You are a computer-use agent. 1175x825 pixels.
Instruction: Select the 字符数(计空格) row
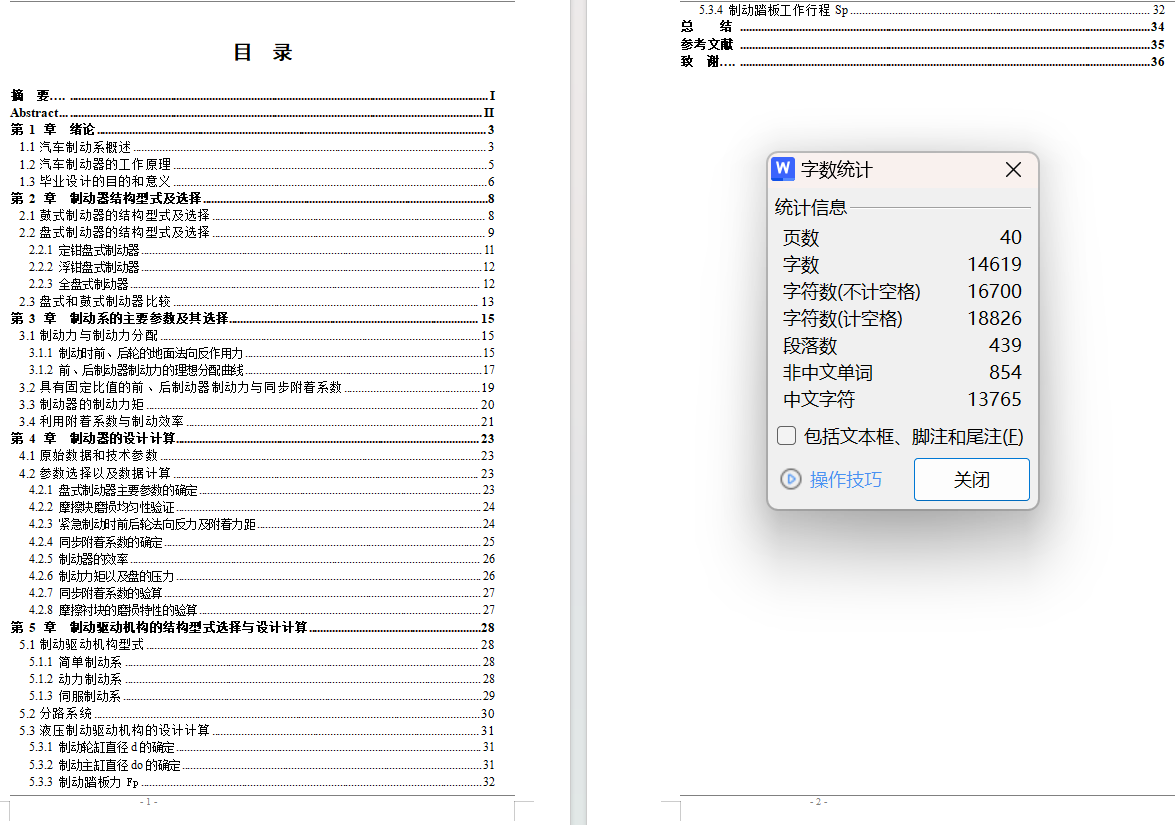902,318
